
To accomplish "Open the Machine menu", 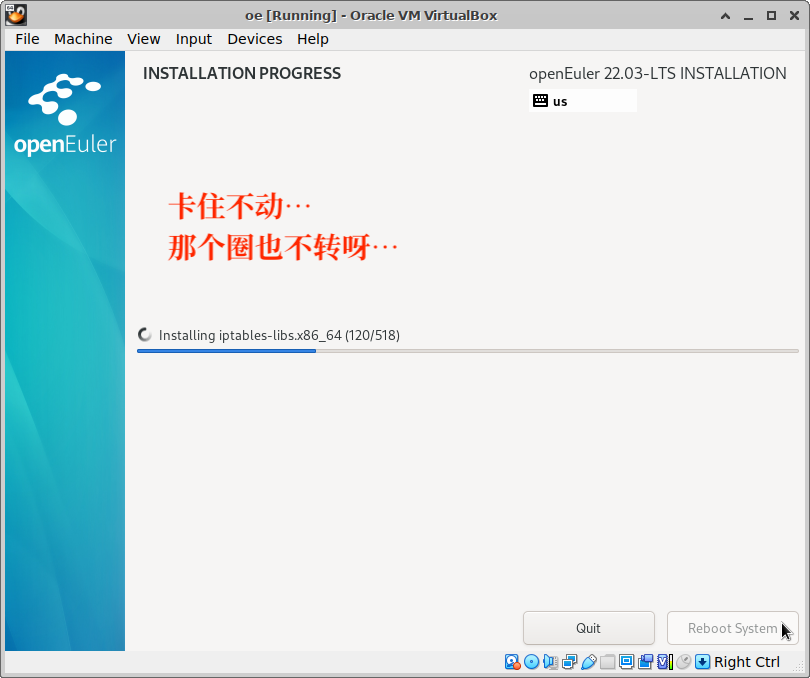I will (83, 39).
